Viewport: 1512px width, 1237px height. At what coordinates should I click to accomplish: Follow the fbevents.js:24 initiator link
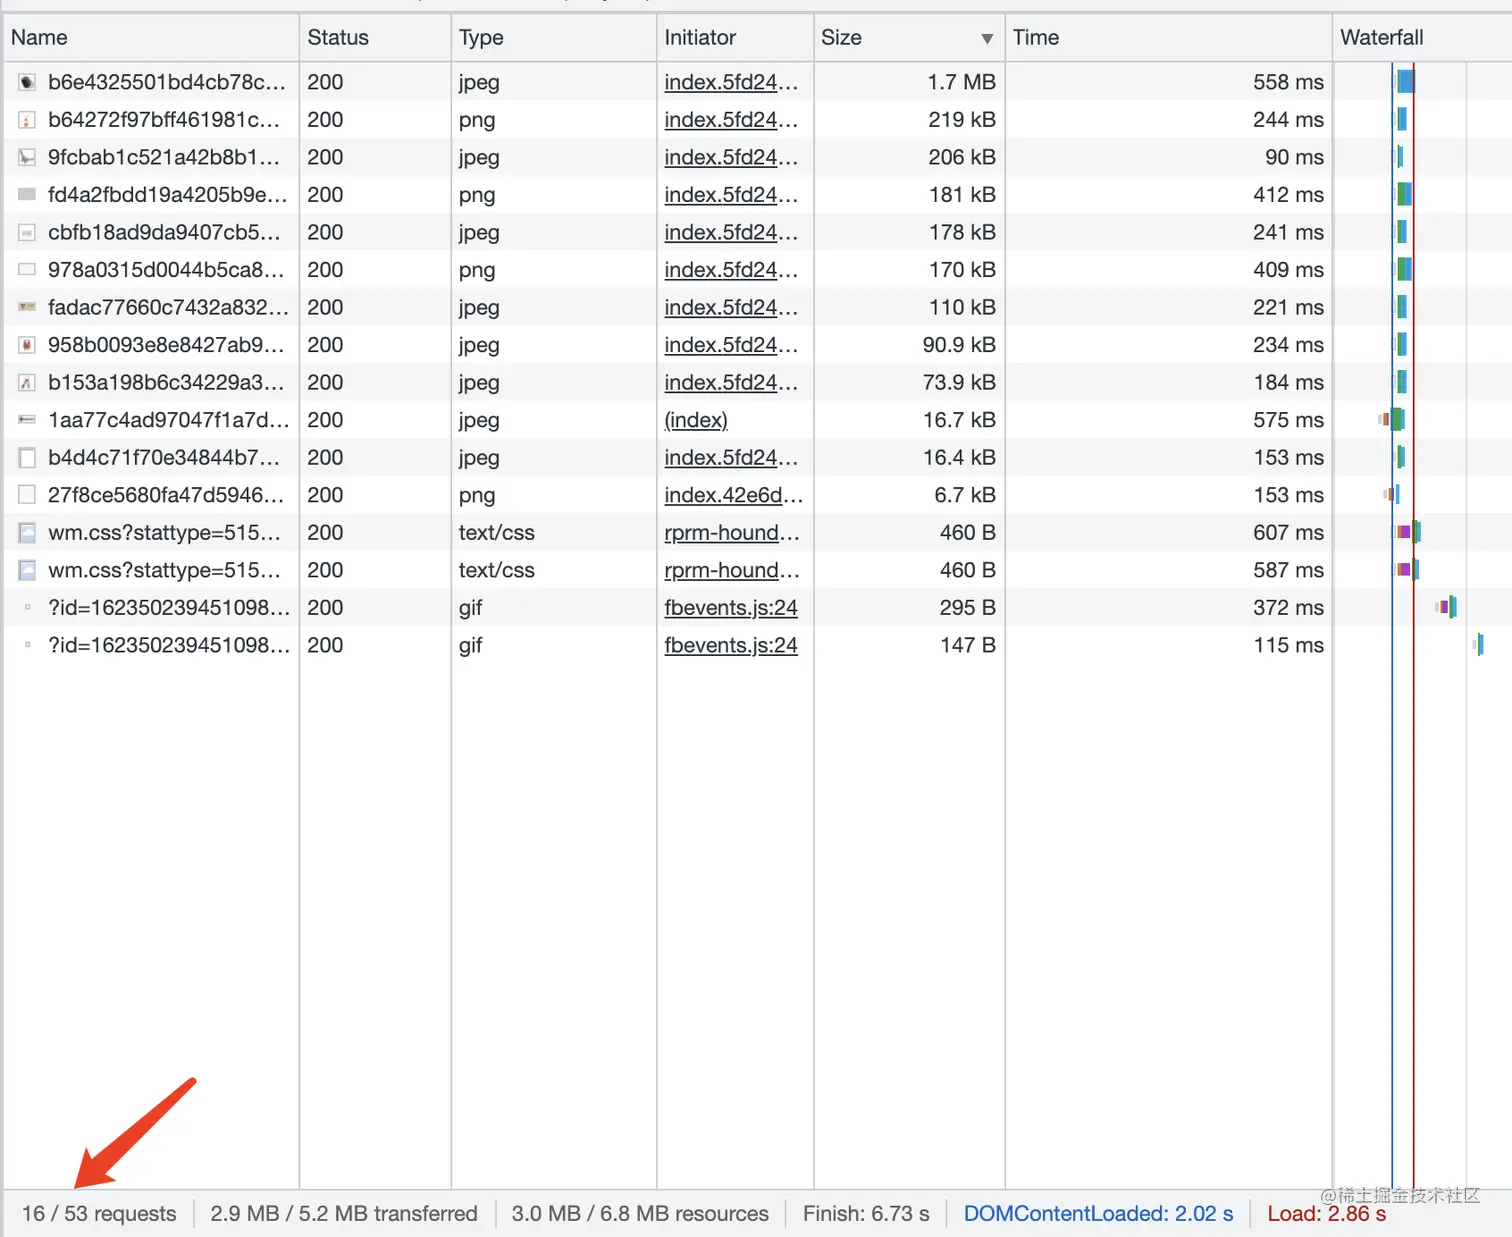click(731, 607)
